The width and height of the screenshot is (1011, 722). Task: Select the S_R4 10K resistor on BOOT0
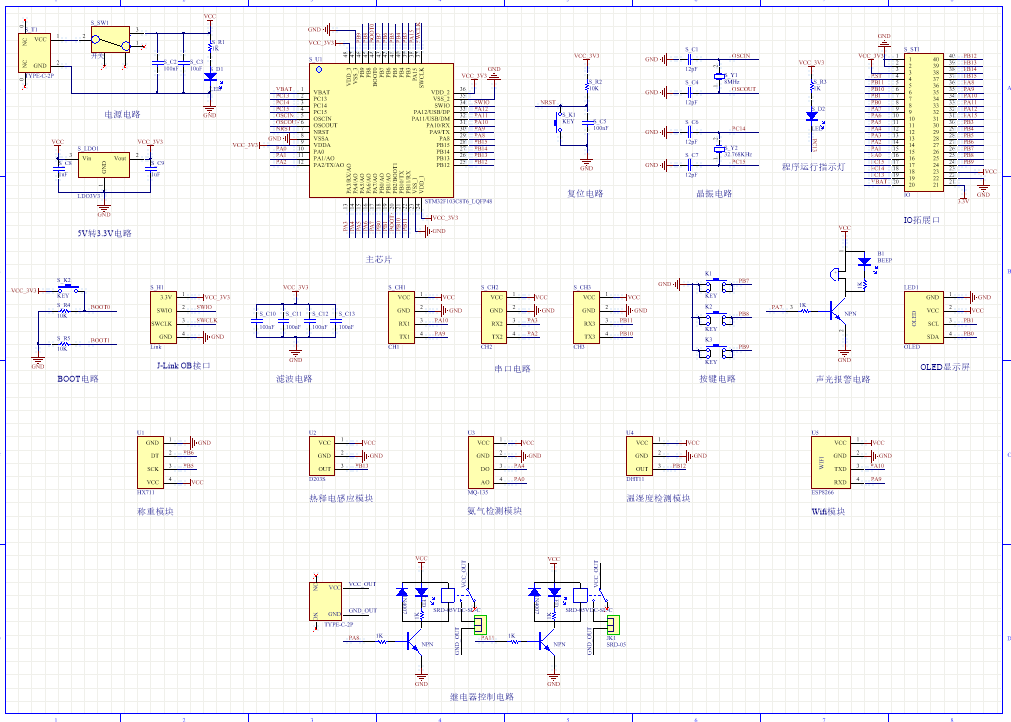[63, 311]
